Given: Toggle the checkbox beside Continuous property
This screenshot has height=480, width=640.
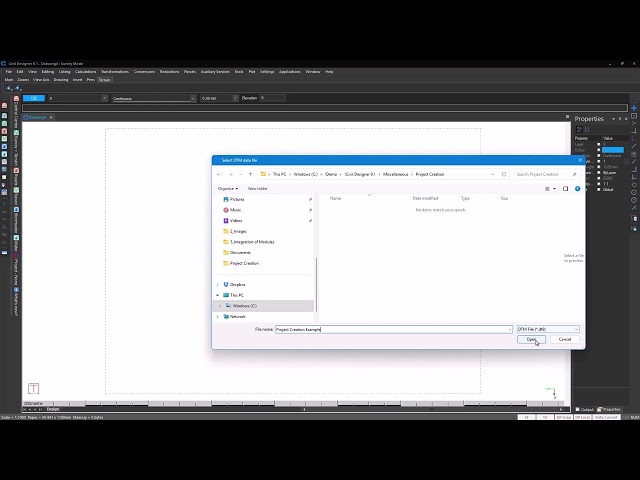Looking at the screenshot, I should (599, 156).
